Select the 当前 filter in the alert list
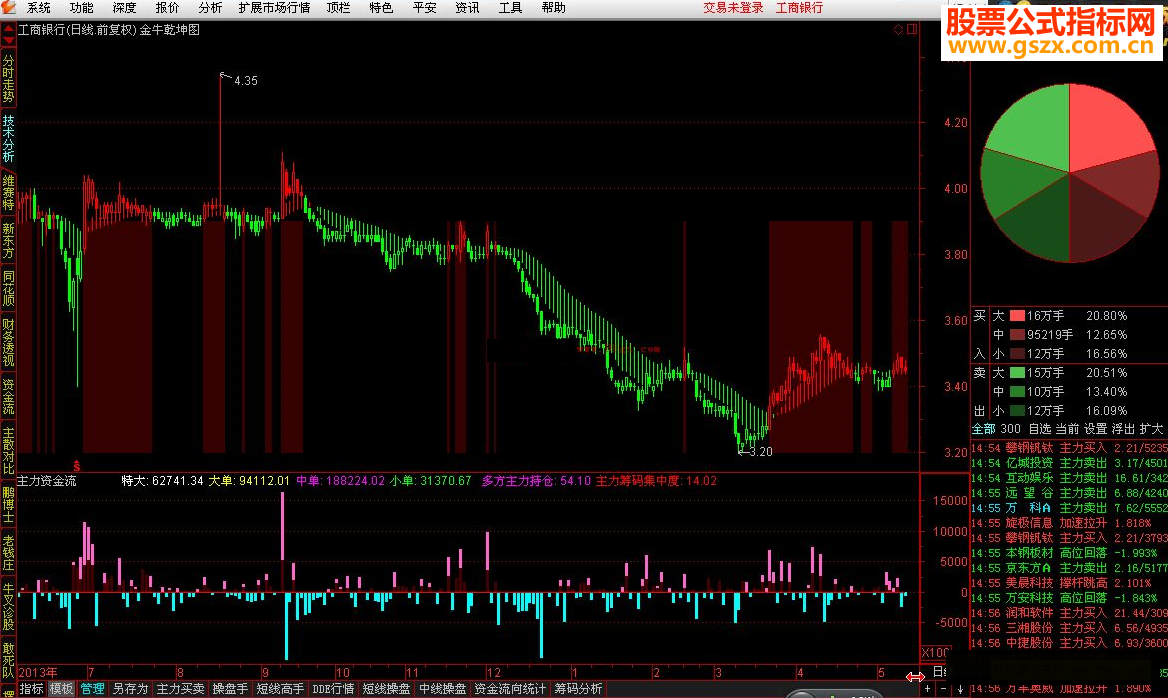 1067,429
